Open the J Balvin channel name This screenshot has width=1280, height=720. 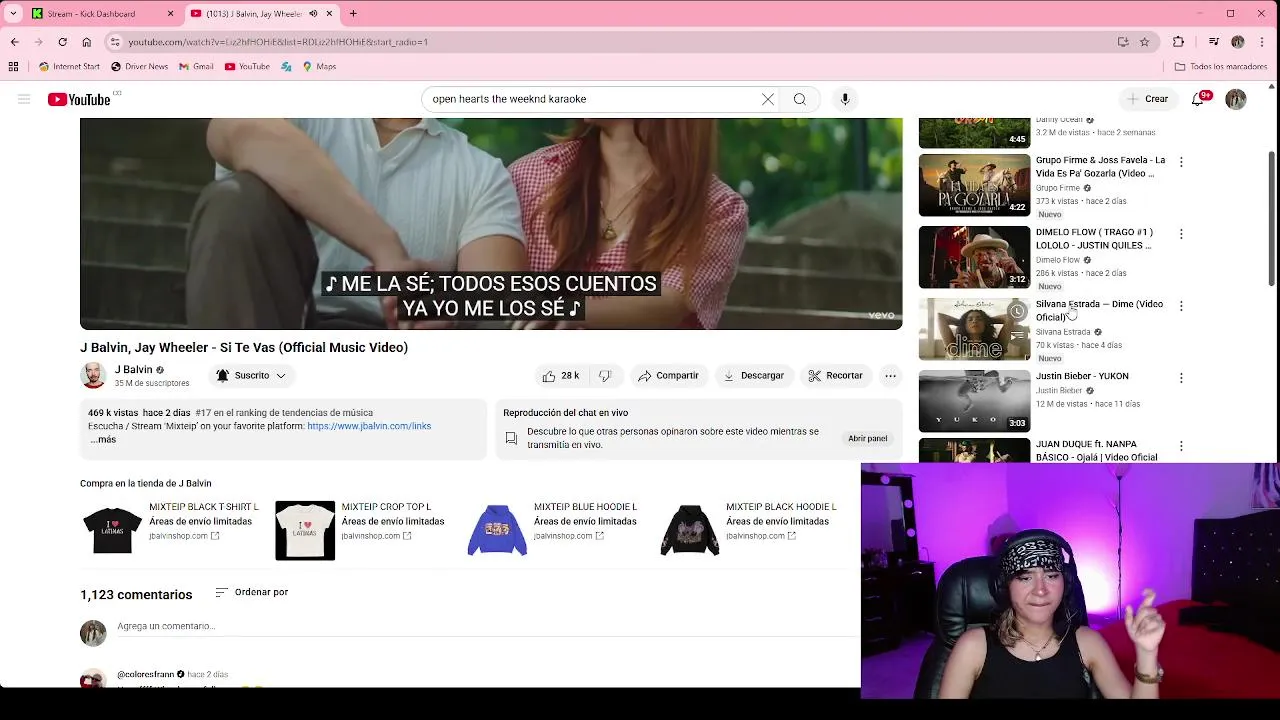click(134, 369)
